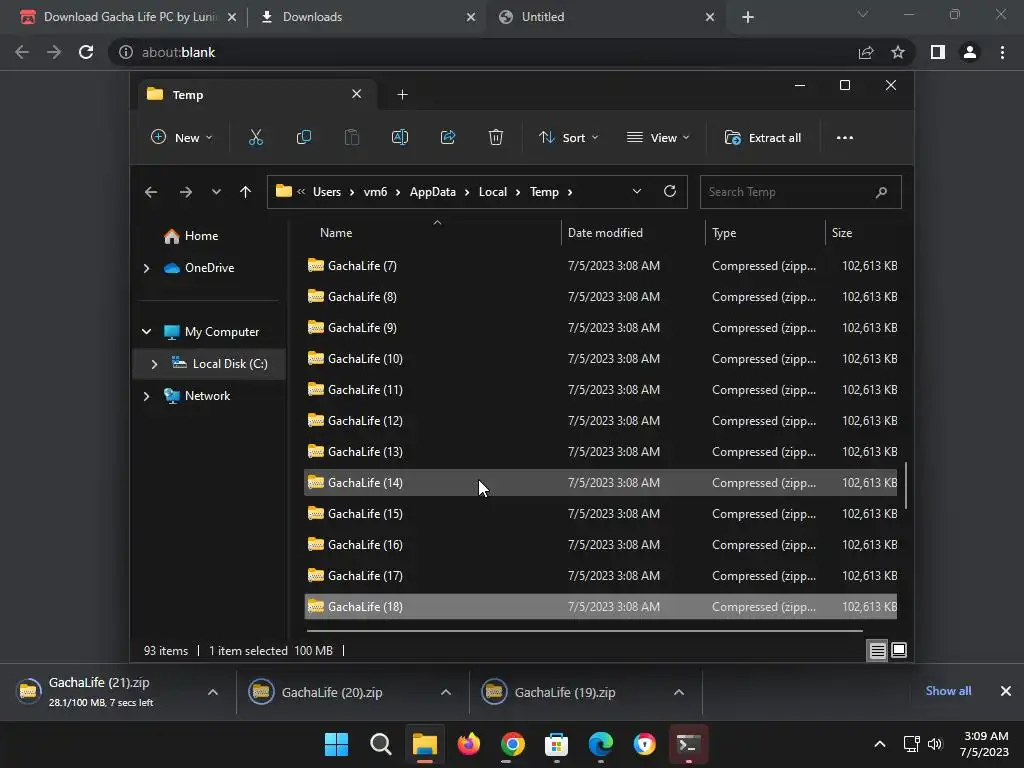The image size is (1024, 768).
Task: Switch to details view icon in status bar
Action: coord(877,650)
